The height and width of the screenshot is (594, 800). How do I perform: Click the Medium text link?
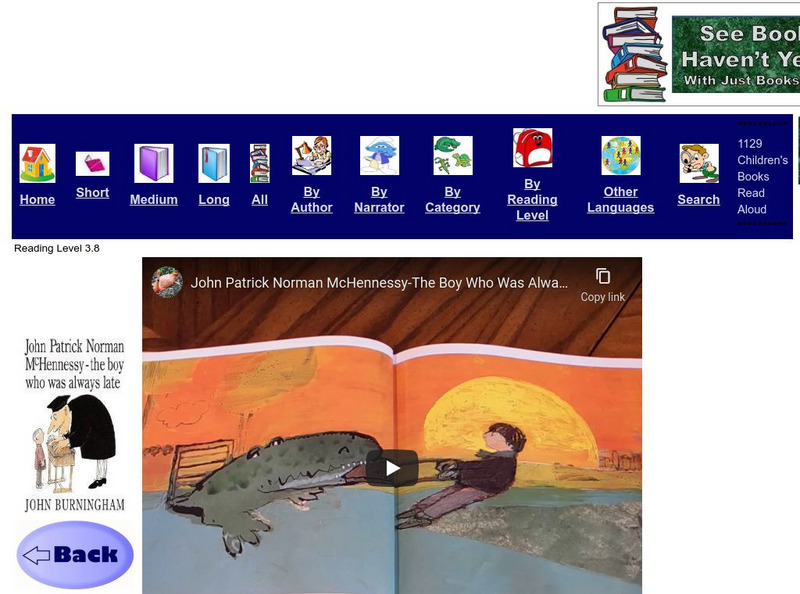(154, 200)
